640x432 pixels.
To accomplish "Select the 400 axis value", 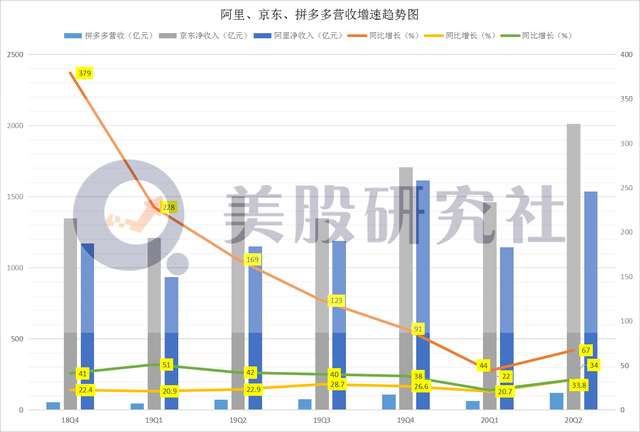I will 626,54.
